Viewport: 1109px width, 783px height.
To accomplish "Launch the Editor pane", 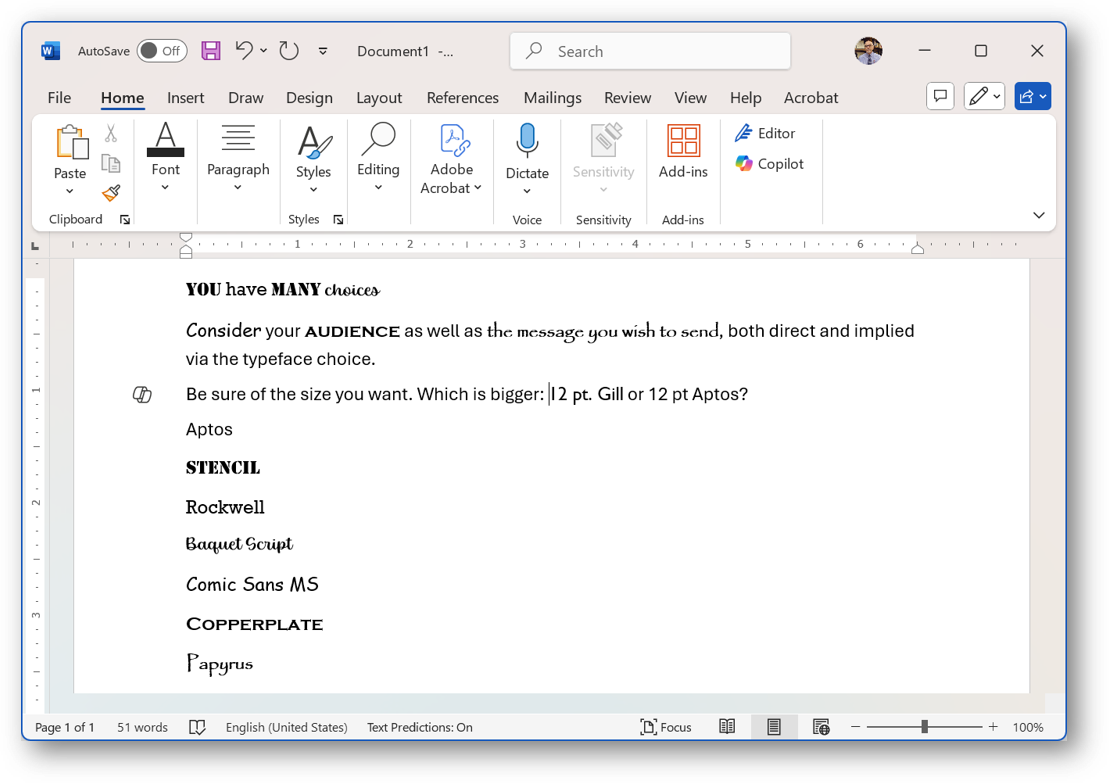I will click(765, 132).
